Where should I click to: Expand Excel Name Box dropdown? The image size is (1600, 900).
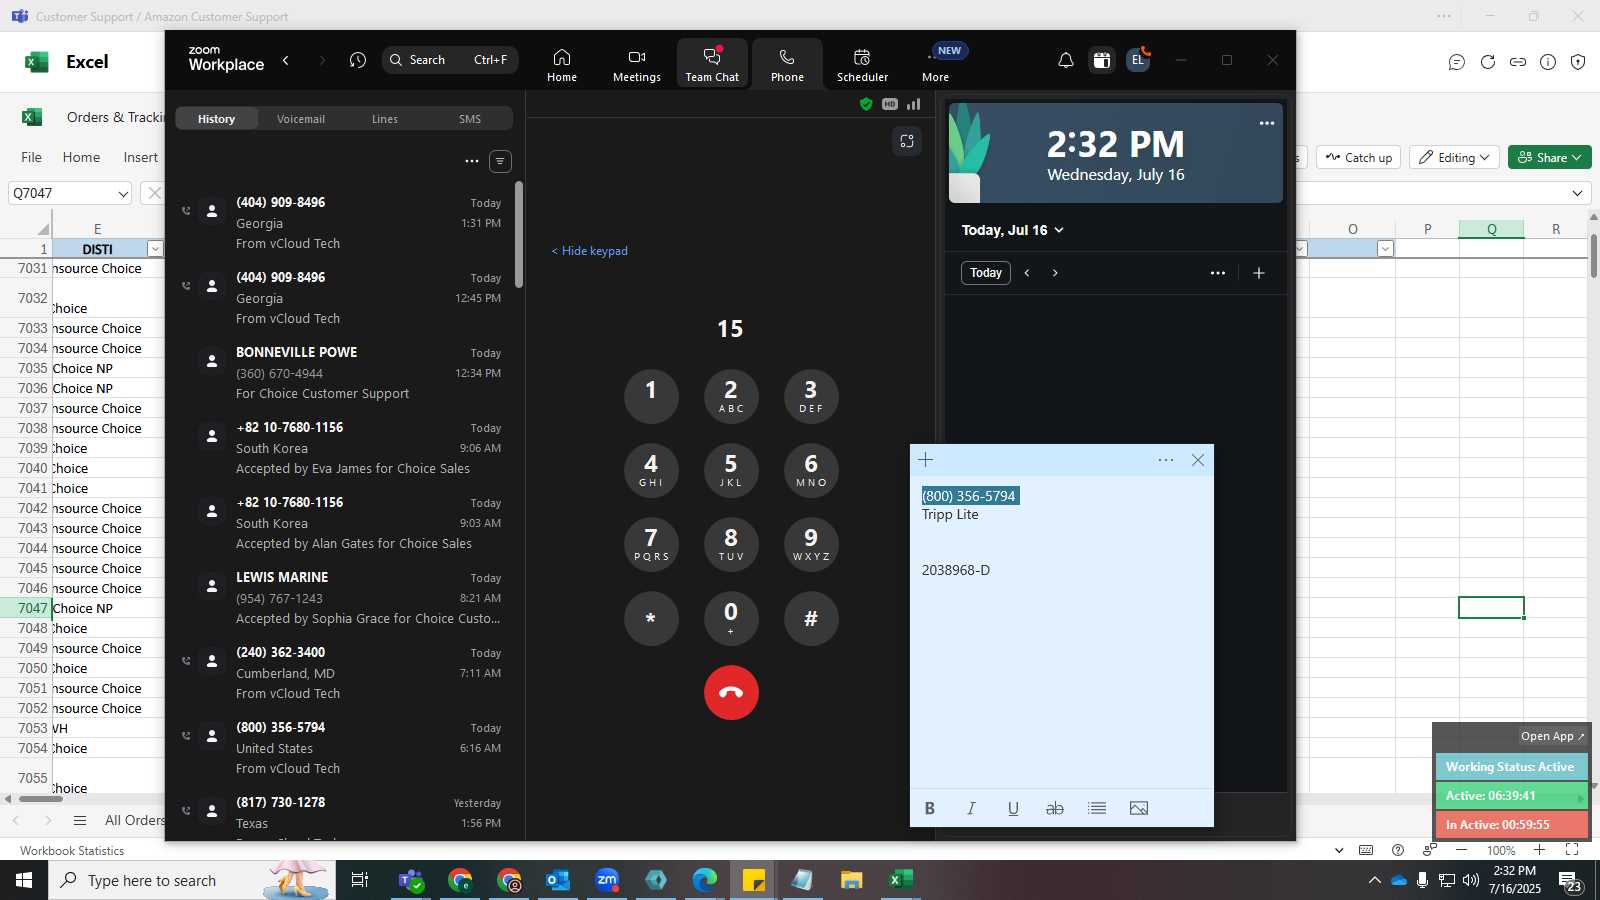click(123, 193)
